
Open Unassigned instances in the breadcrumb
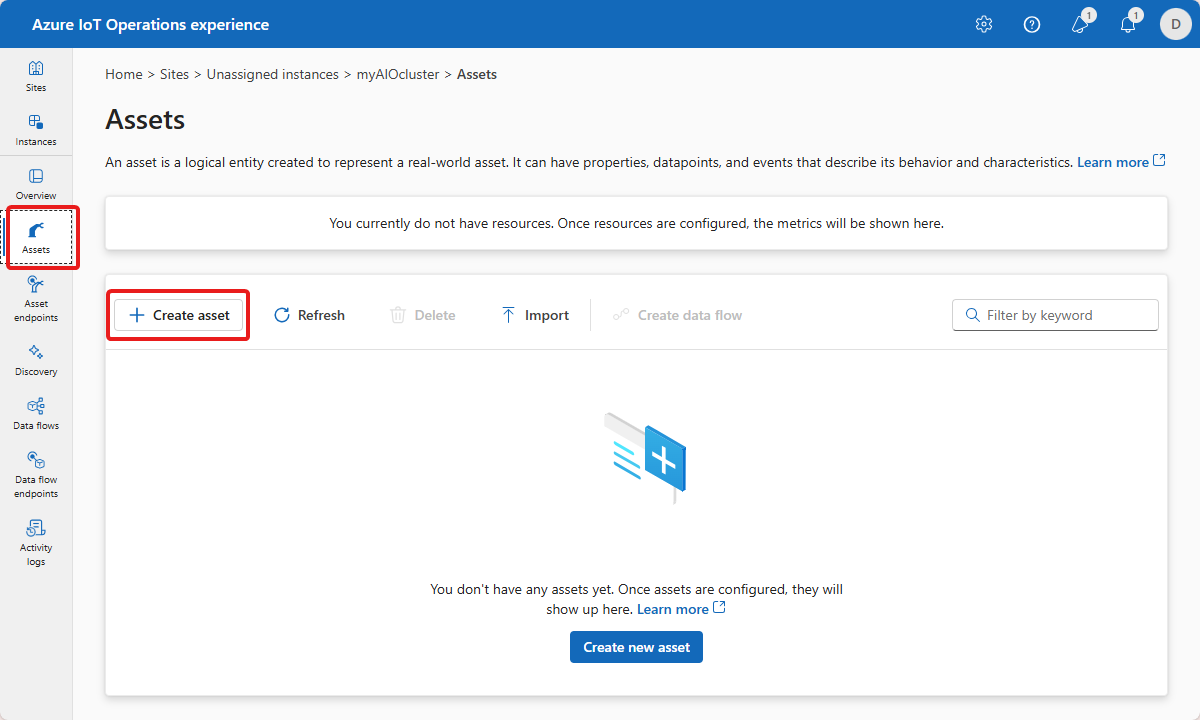[x=273, y=74]
